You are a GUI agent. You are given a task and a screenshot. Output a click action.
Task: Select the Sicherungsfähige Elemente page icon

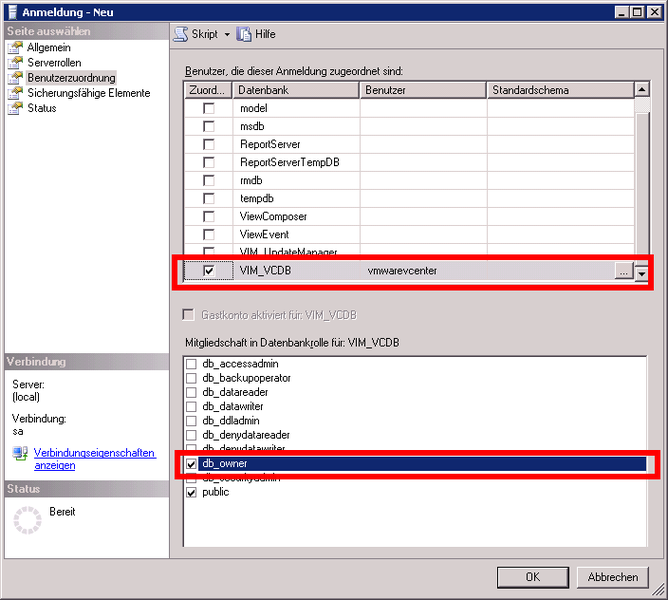coord(15,93)
